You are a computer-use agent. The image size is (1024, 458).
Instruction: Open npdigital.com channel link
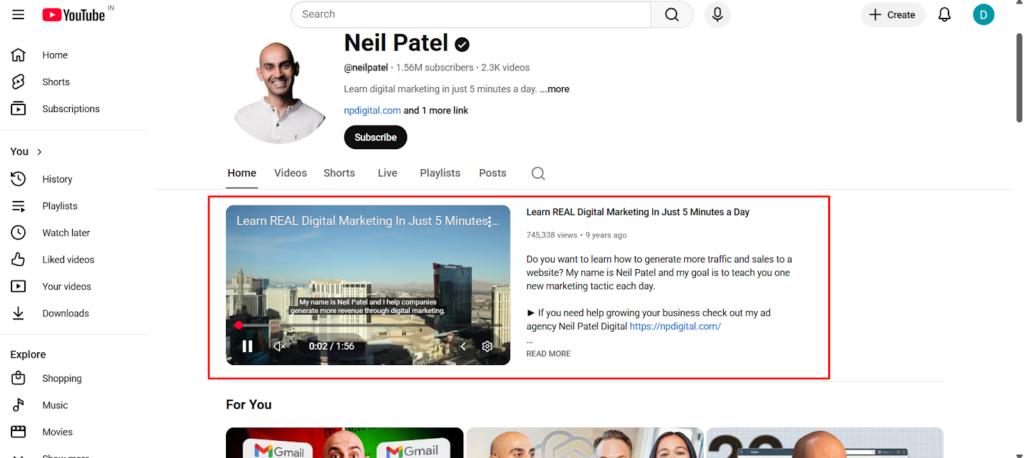coord(372,110)
